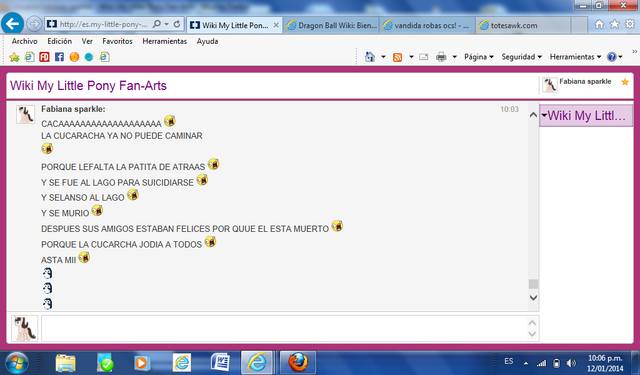Click the search magnifier in address bar
Image resolution: width=640 pixels, height=375 pixels.
(156, 24)
